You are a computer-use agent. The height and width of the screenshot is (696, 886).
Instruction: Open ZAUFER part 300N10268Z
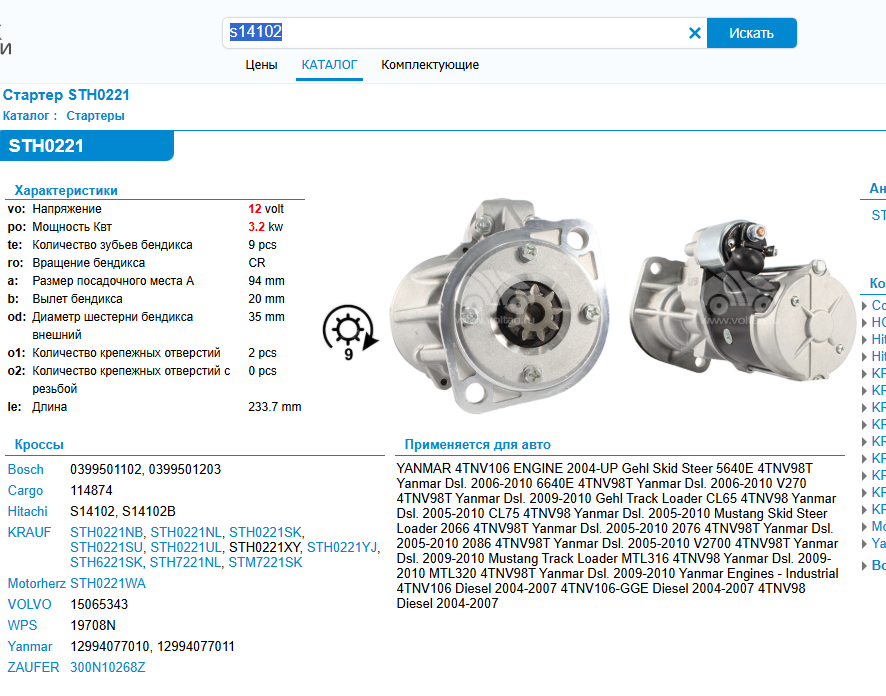107,667
